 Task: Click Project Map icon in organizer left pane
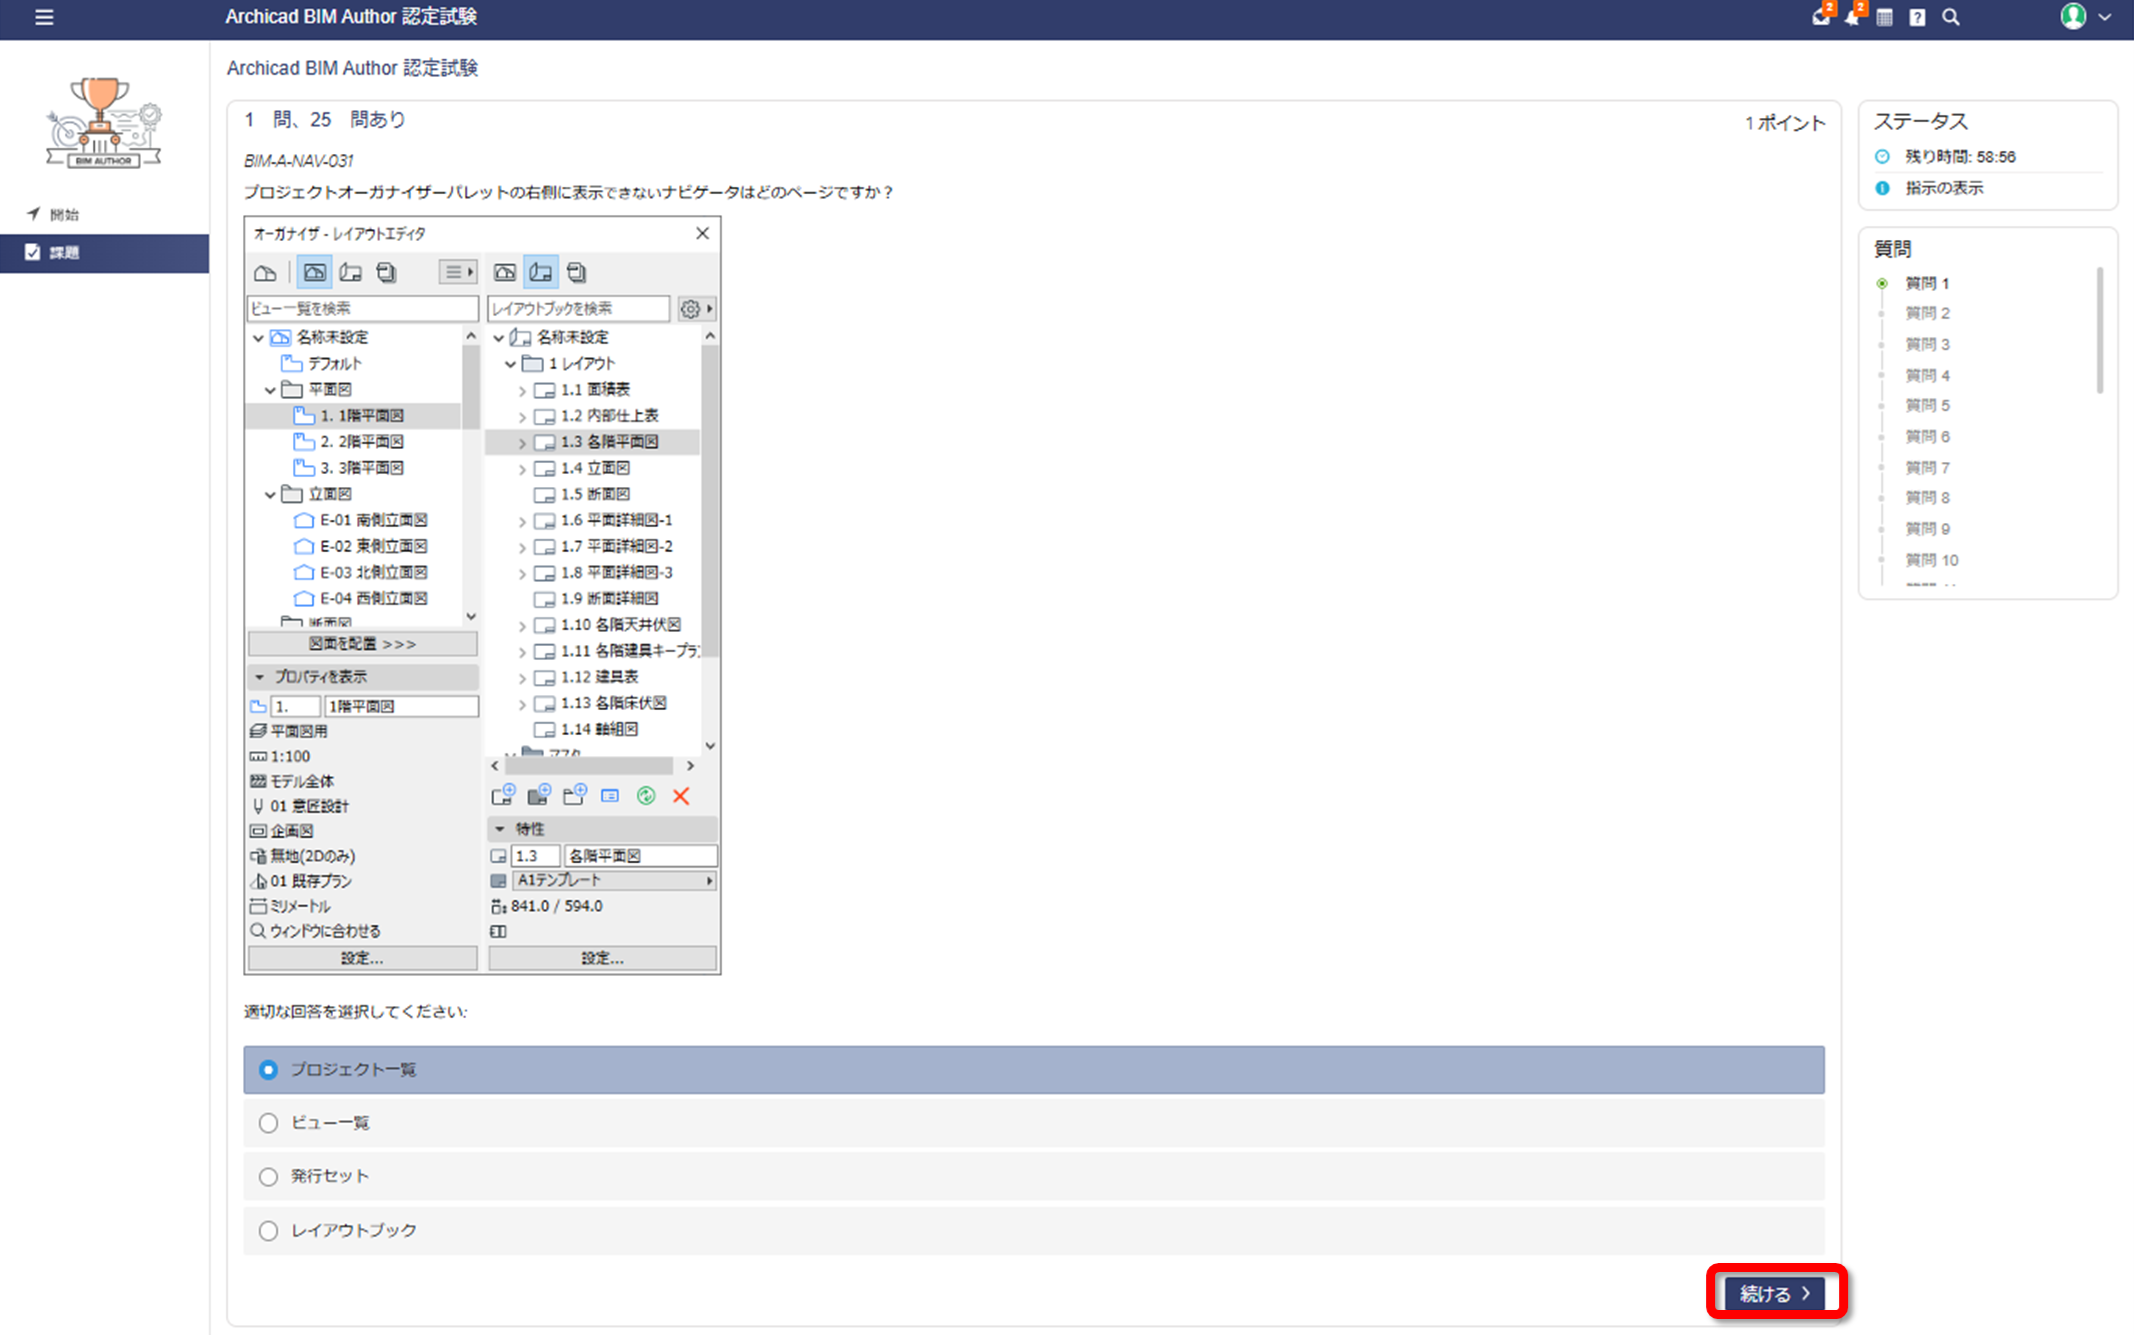[265, 272]
